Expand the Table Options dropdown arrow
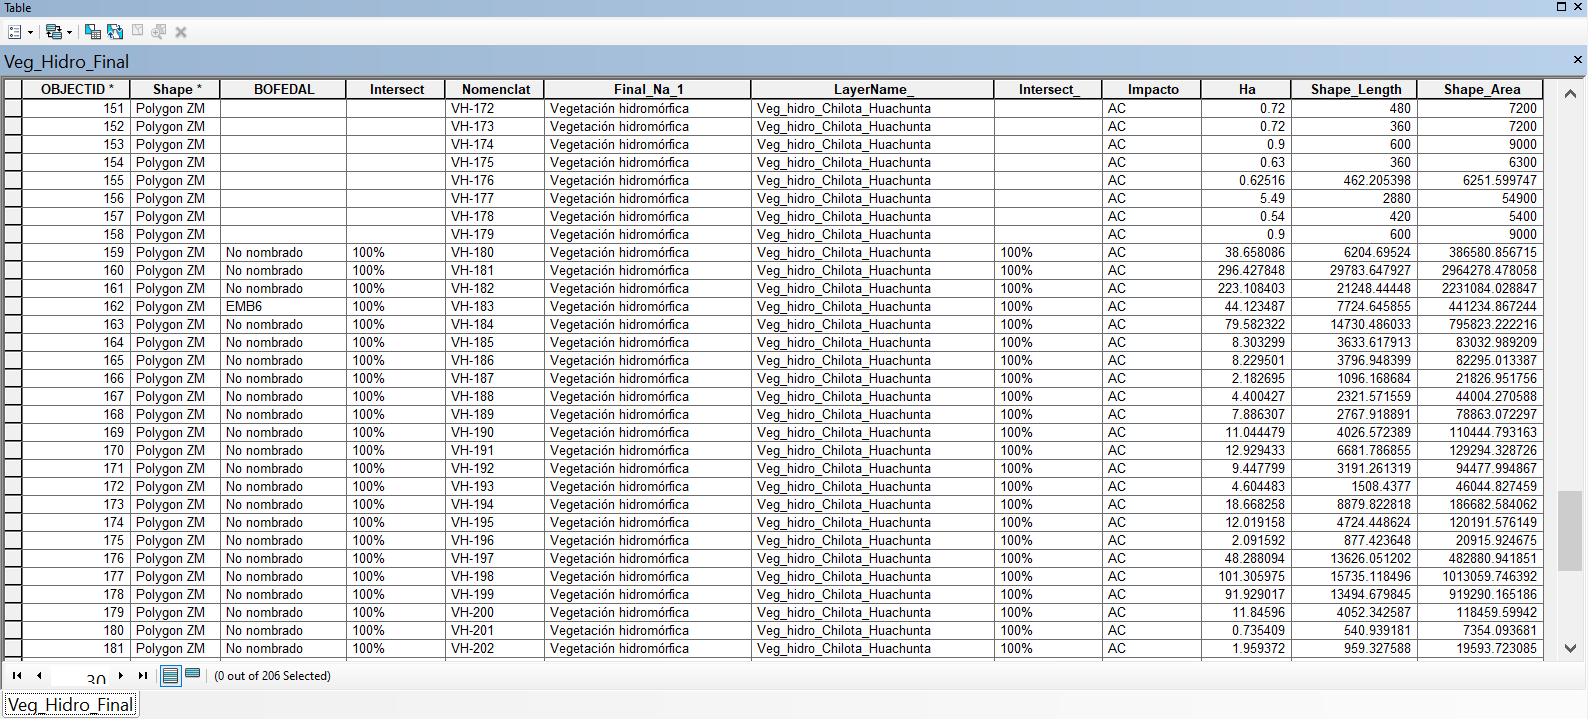 tap(30, 33)
